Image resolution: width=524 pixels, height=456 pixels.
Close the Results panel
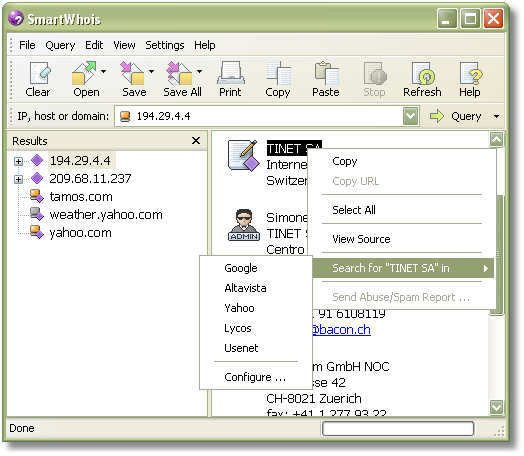196,141
